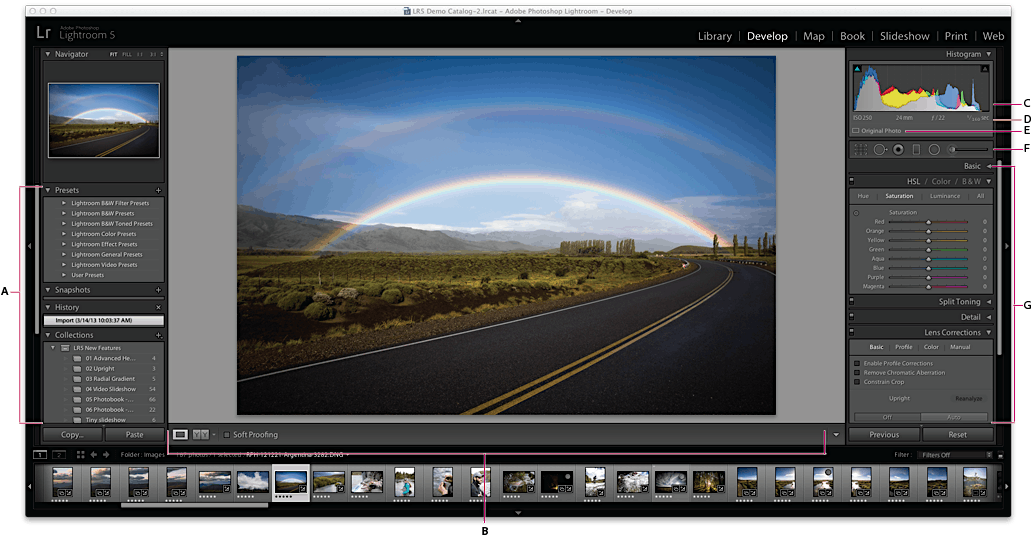The image size is (1031, 538).
Task: Click the Copy... button
Action: click(72, 435)
